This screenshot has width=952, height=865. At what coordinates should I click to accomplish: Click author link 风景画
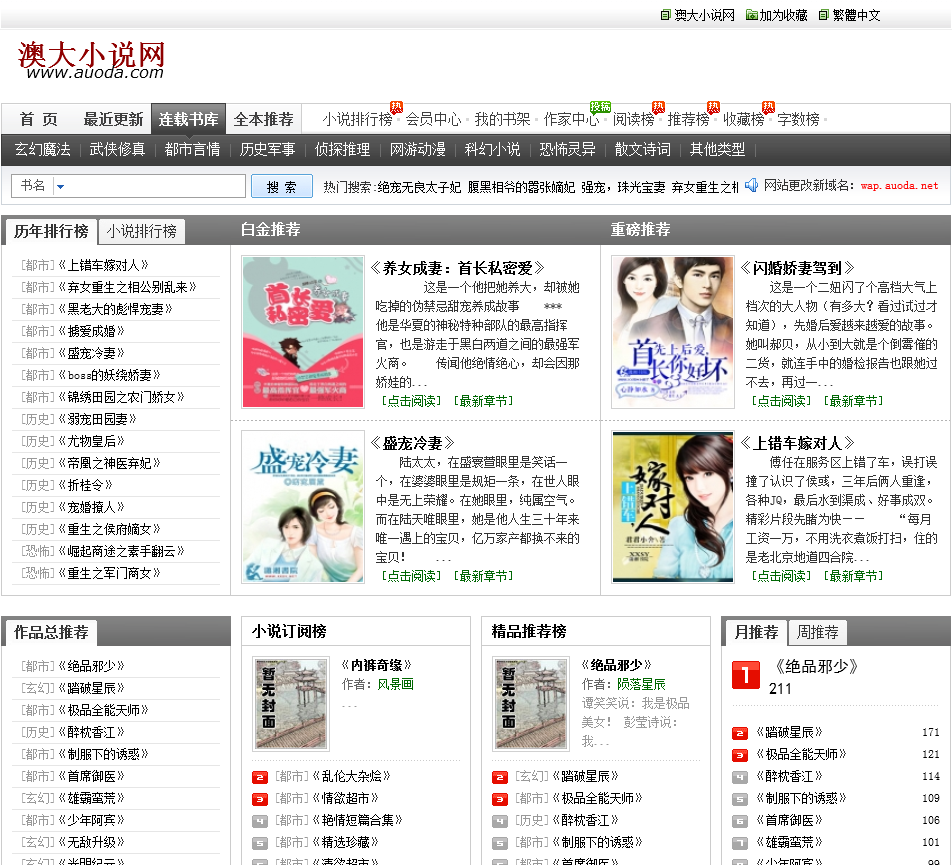click(x=395, y=684)
